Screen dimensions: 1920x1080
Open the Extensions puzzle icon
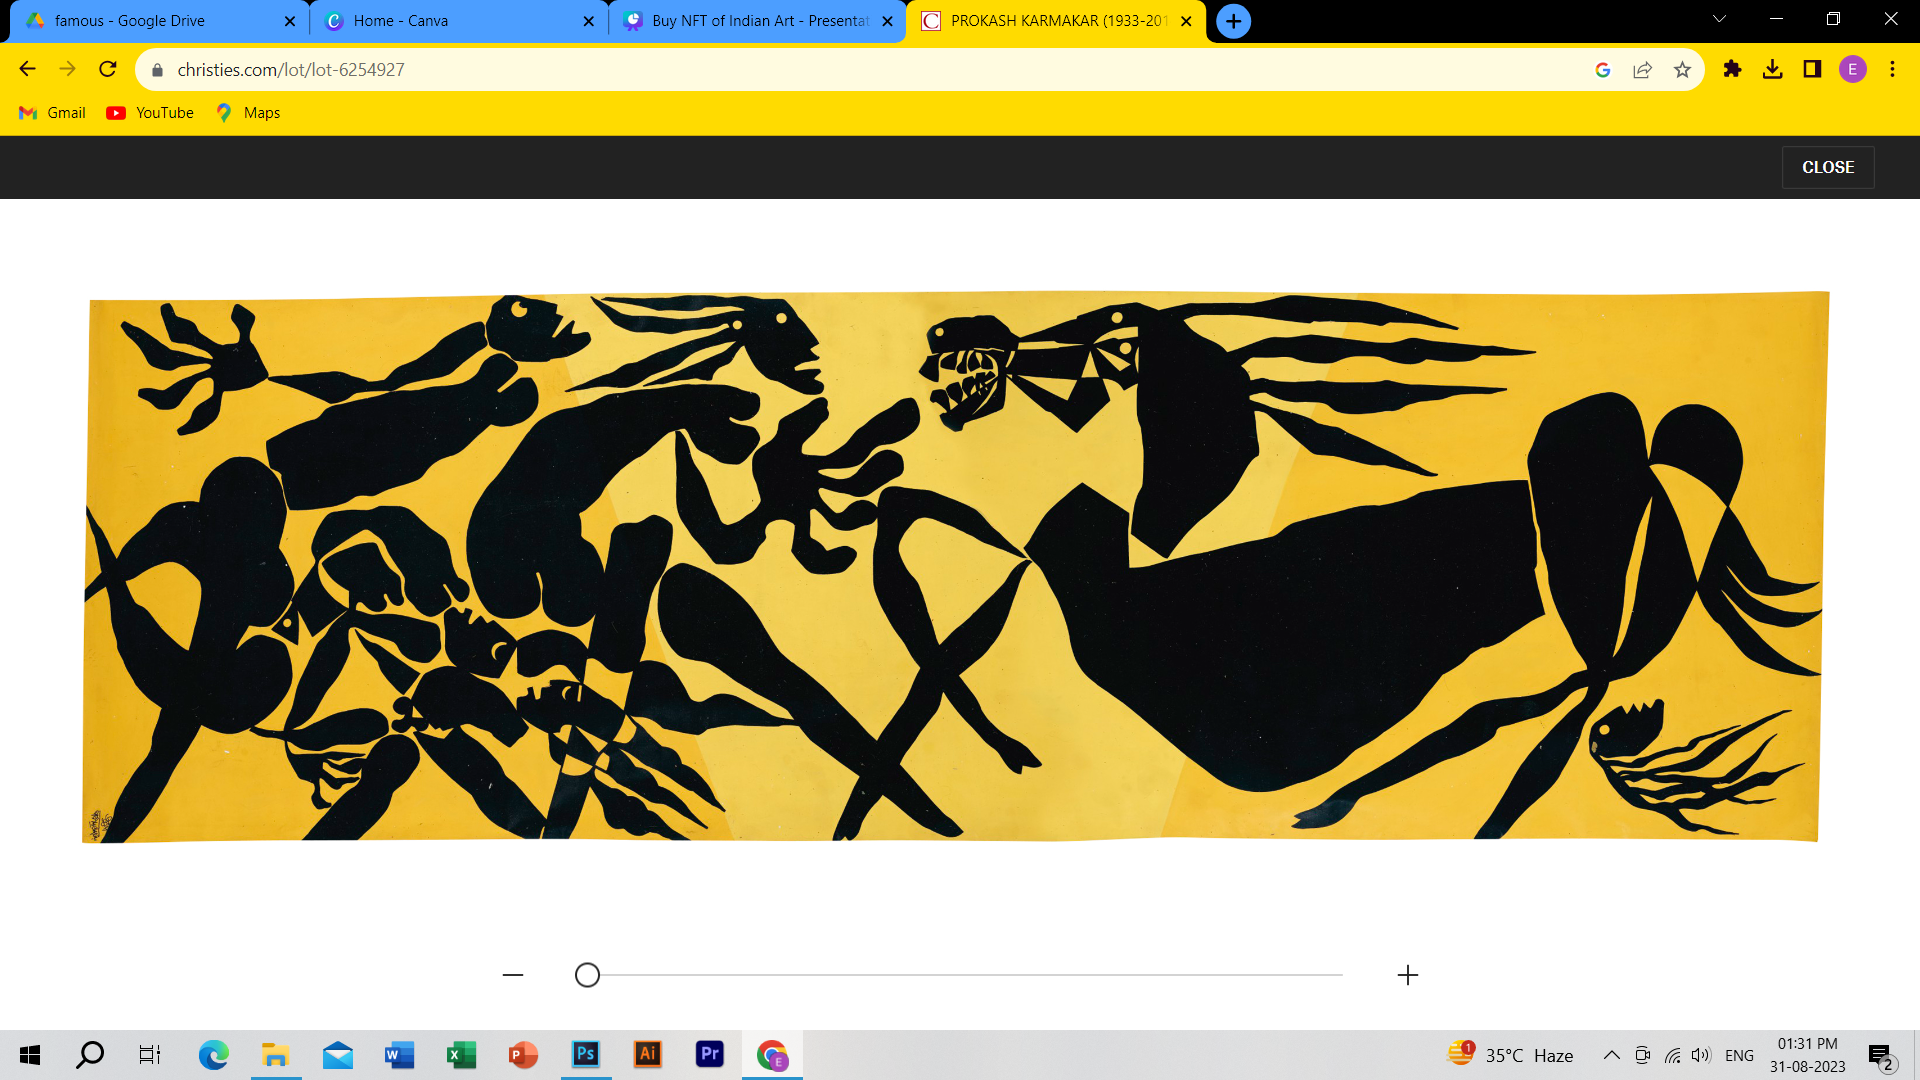(x=1732, y=69)
